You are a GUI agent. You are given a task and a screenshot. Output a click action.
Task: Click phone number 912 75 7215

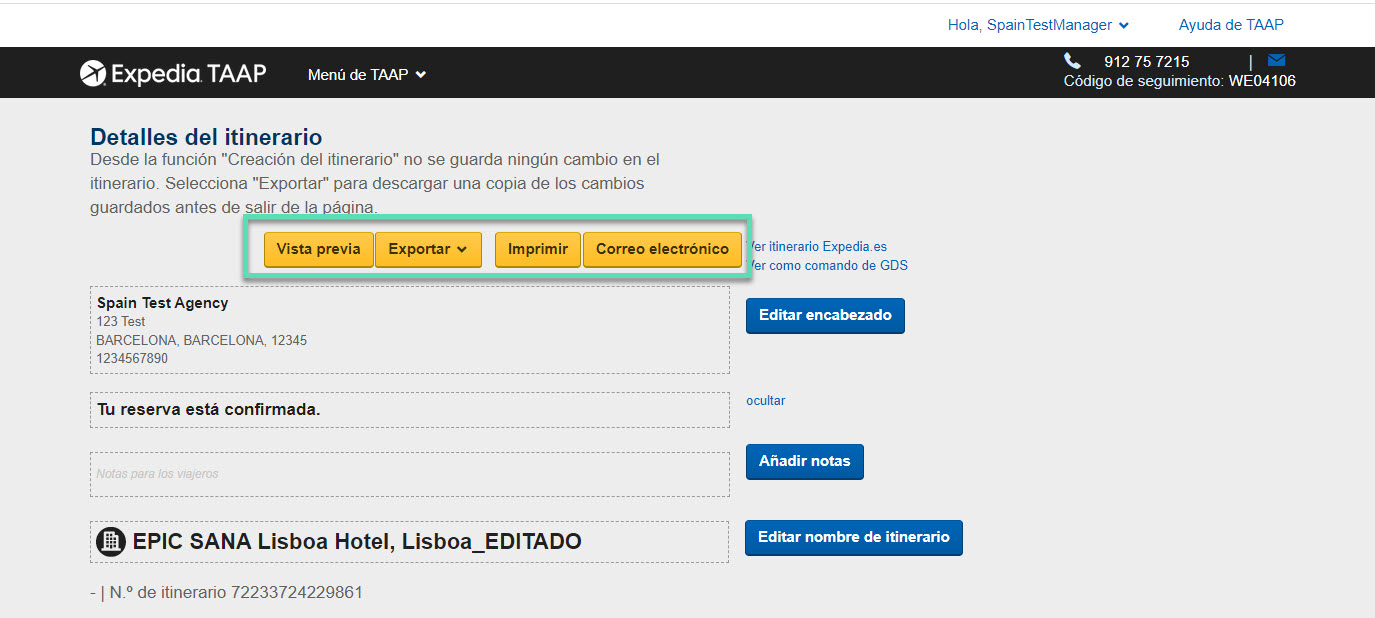1147,61
